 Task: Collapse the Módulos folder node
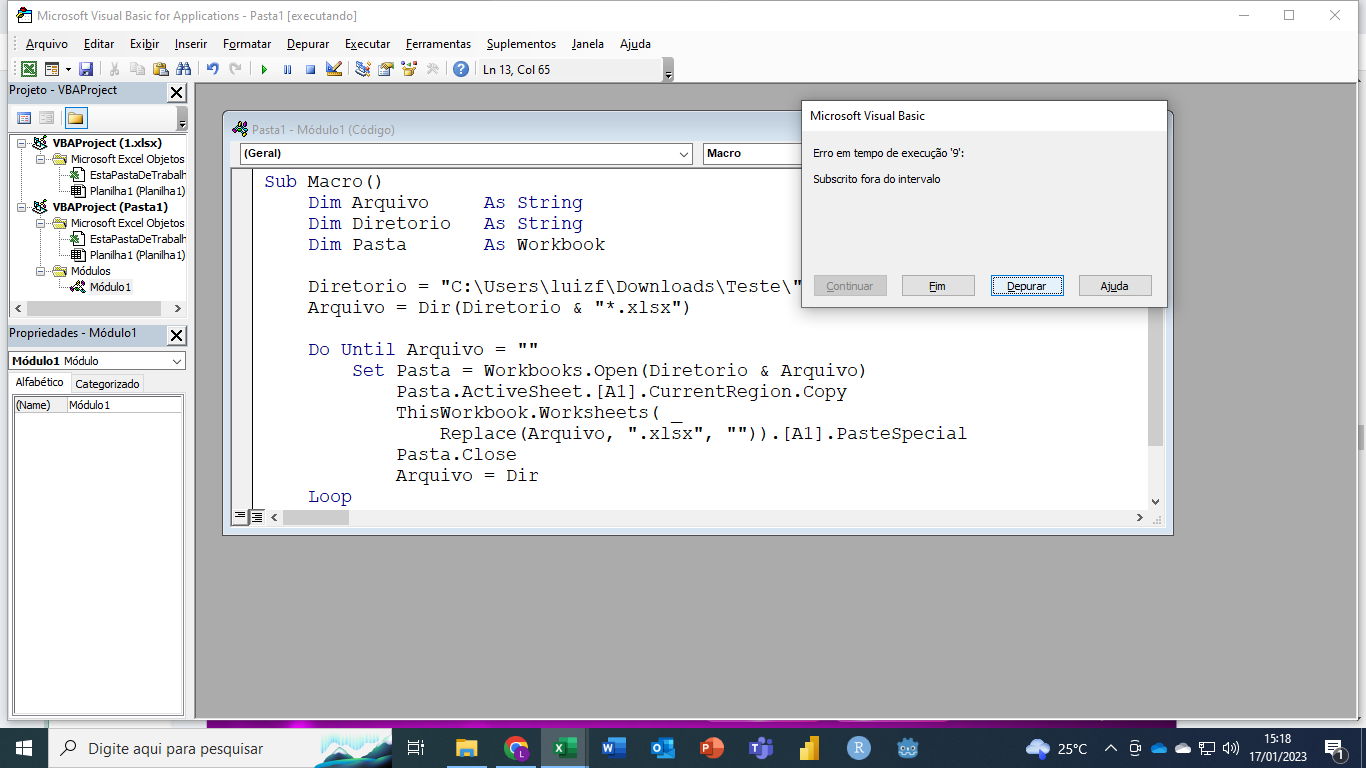pyautogui.click(x=41, y=271)
